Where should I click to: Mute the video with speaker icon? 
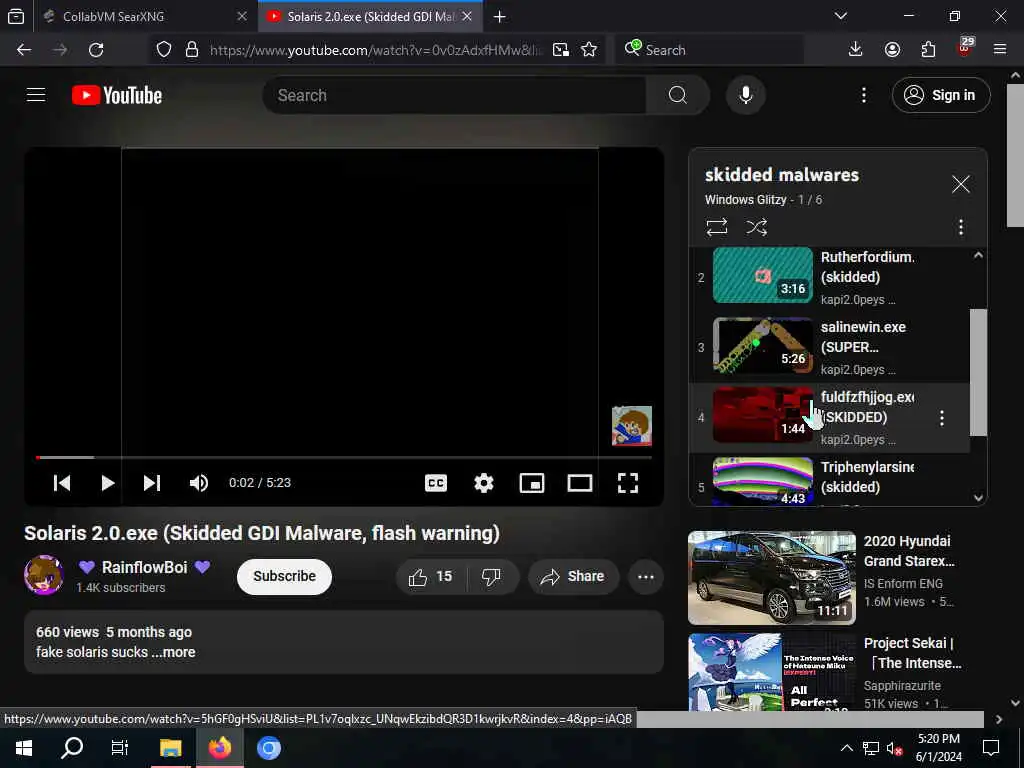199,483
